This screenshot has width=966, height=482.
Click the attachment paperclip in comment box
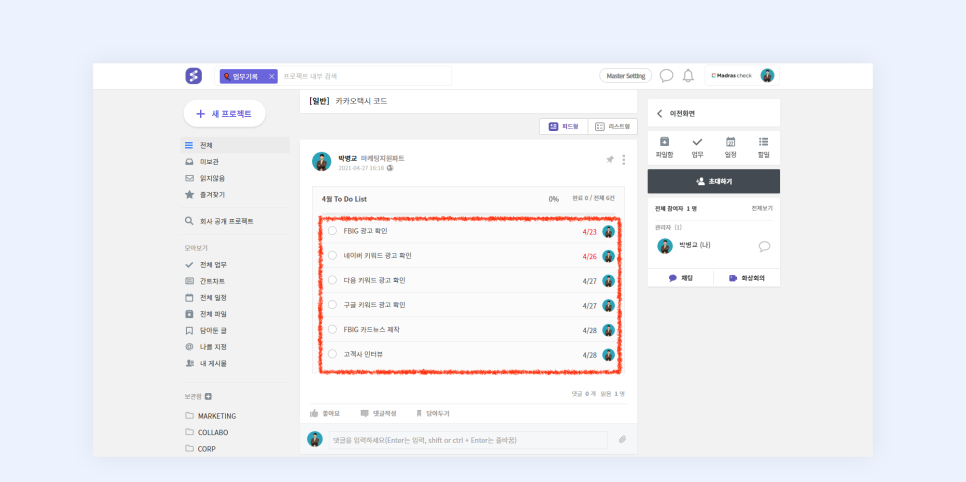click(621, 439)
